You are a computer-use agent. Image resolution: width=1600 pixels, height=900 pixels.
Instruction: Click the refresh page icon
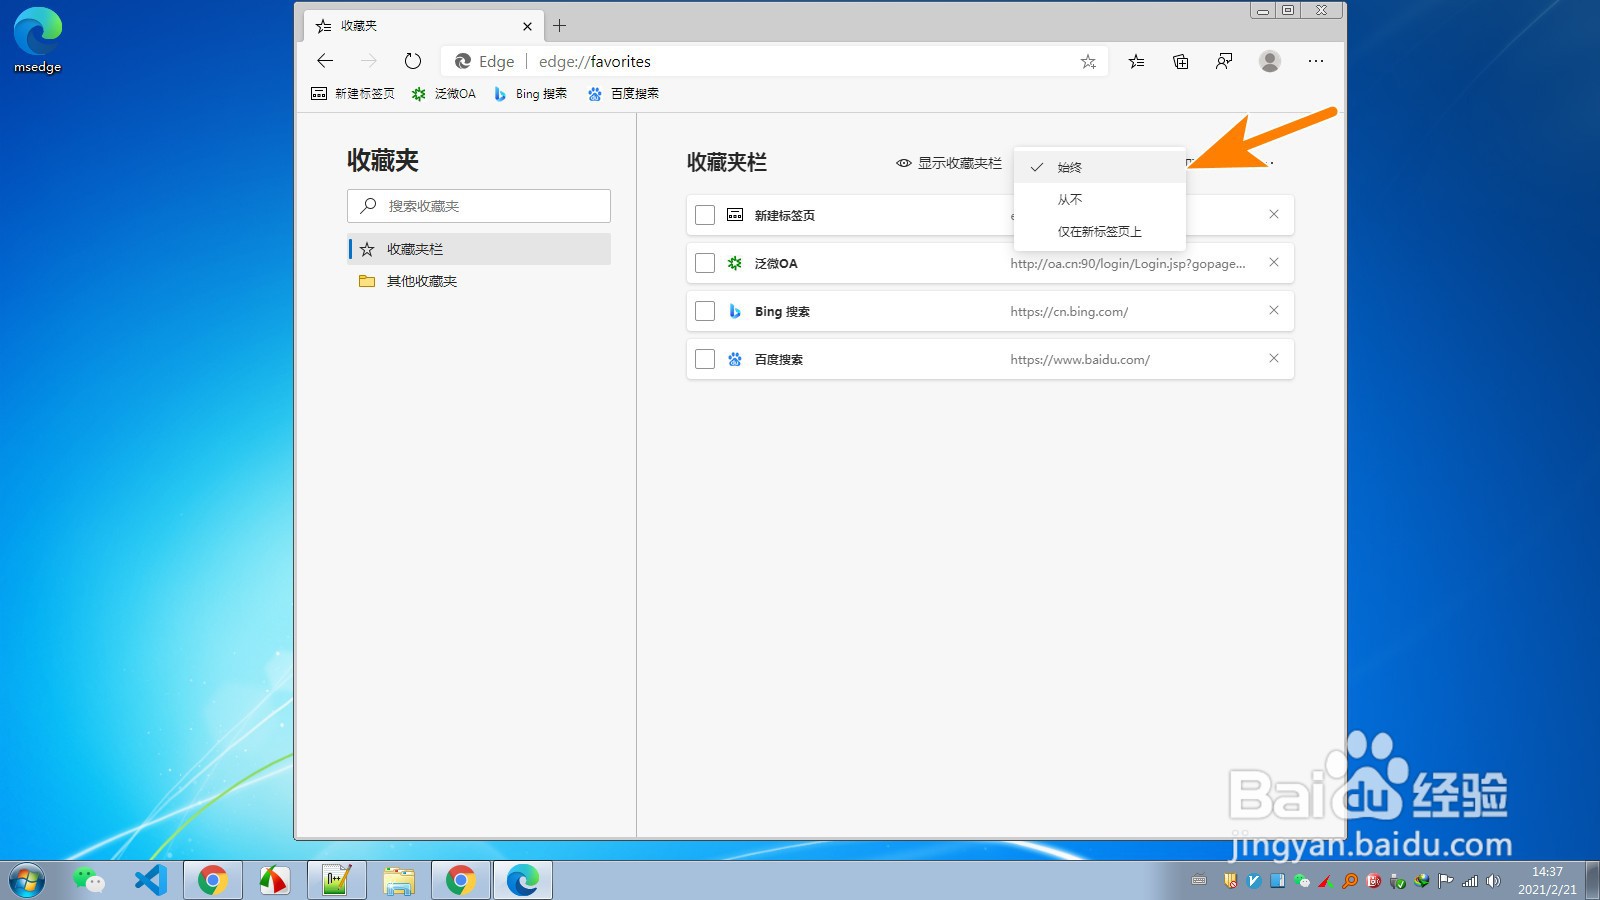click(x=412, y=61)
